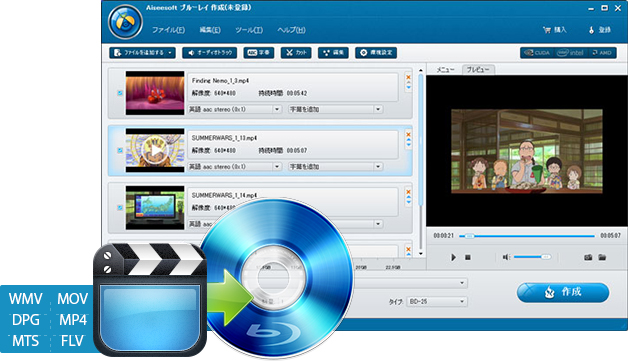
Task: Remove SUMMERWARS_1_13.mp4 with orange X
Action: [408, 135]
